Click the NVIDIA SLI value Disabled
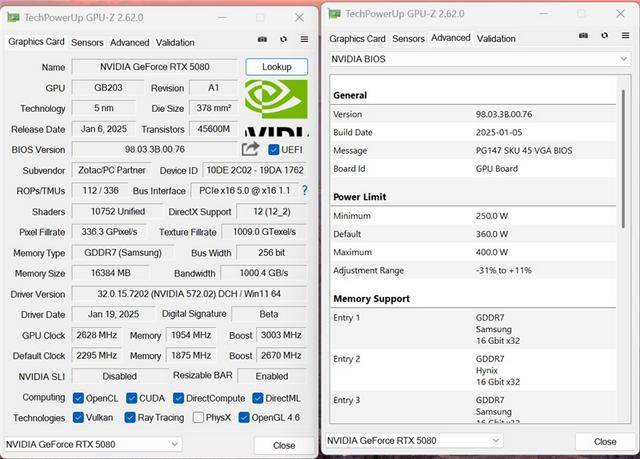The height and width of the screenshot is (459, 640). pyautogui.click(x=120, y=376)
